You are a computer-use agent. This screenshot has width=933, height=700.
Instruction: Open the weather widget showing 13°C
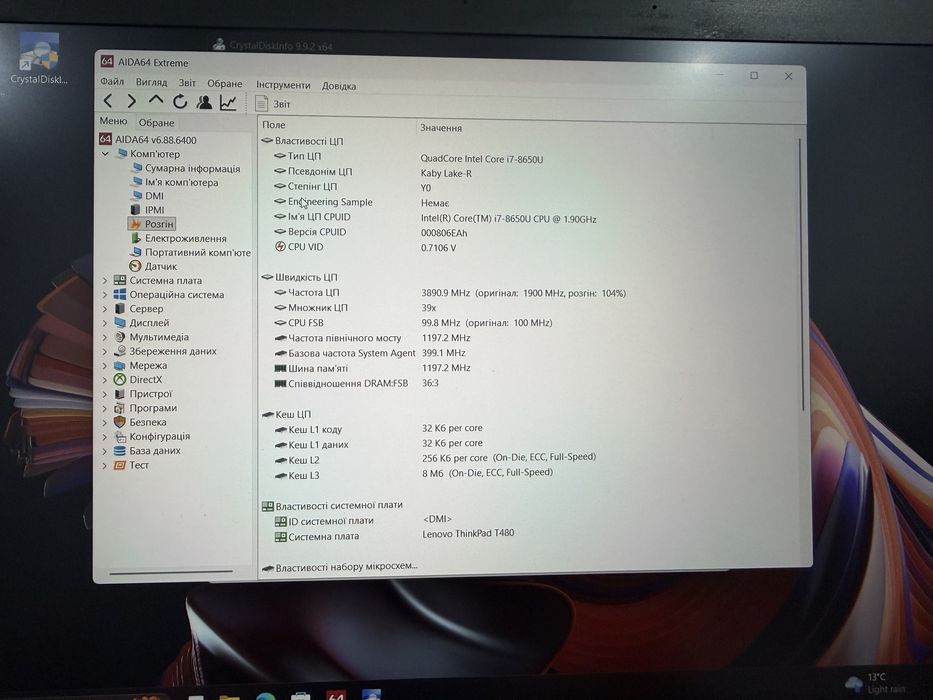(x=874, y=683)
